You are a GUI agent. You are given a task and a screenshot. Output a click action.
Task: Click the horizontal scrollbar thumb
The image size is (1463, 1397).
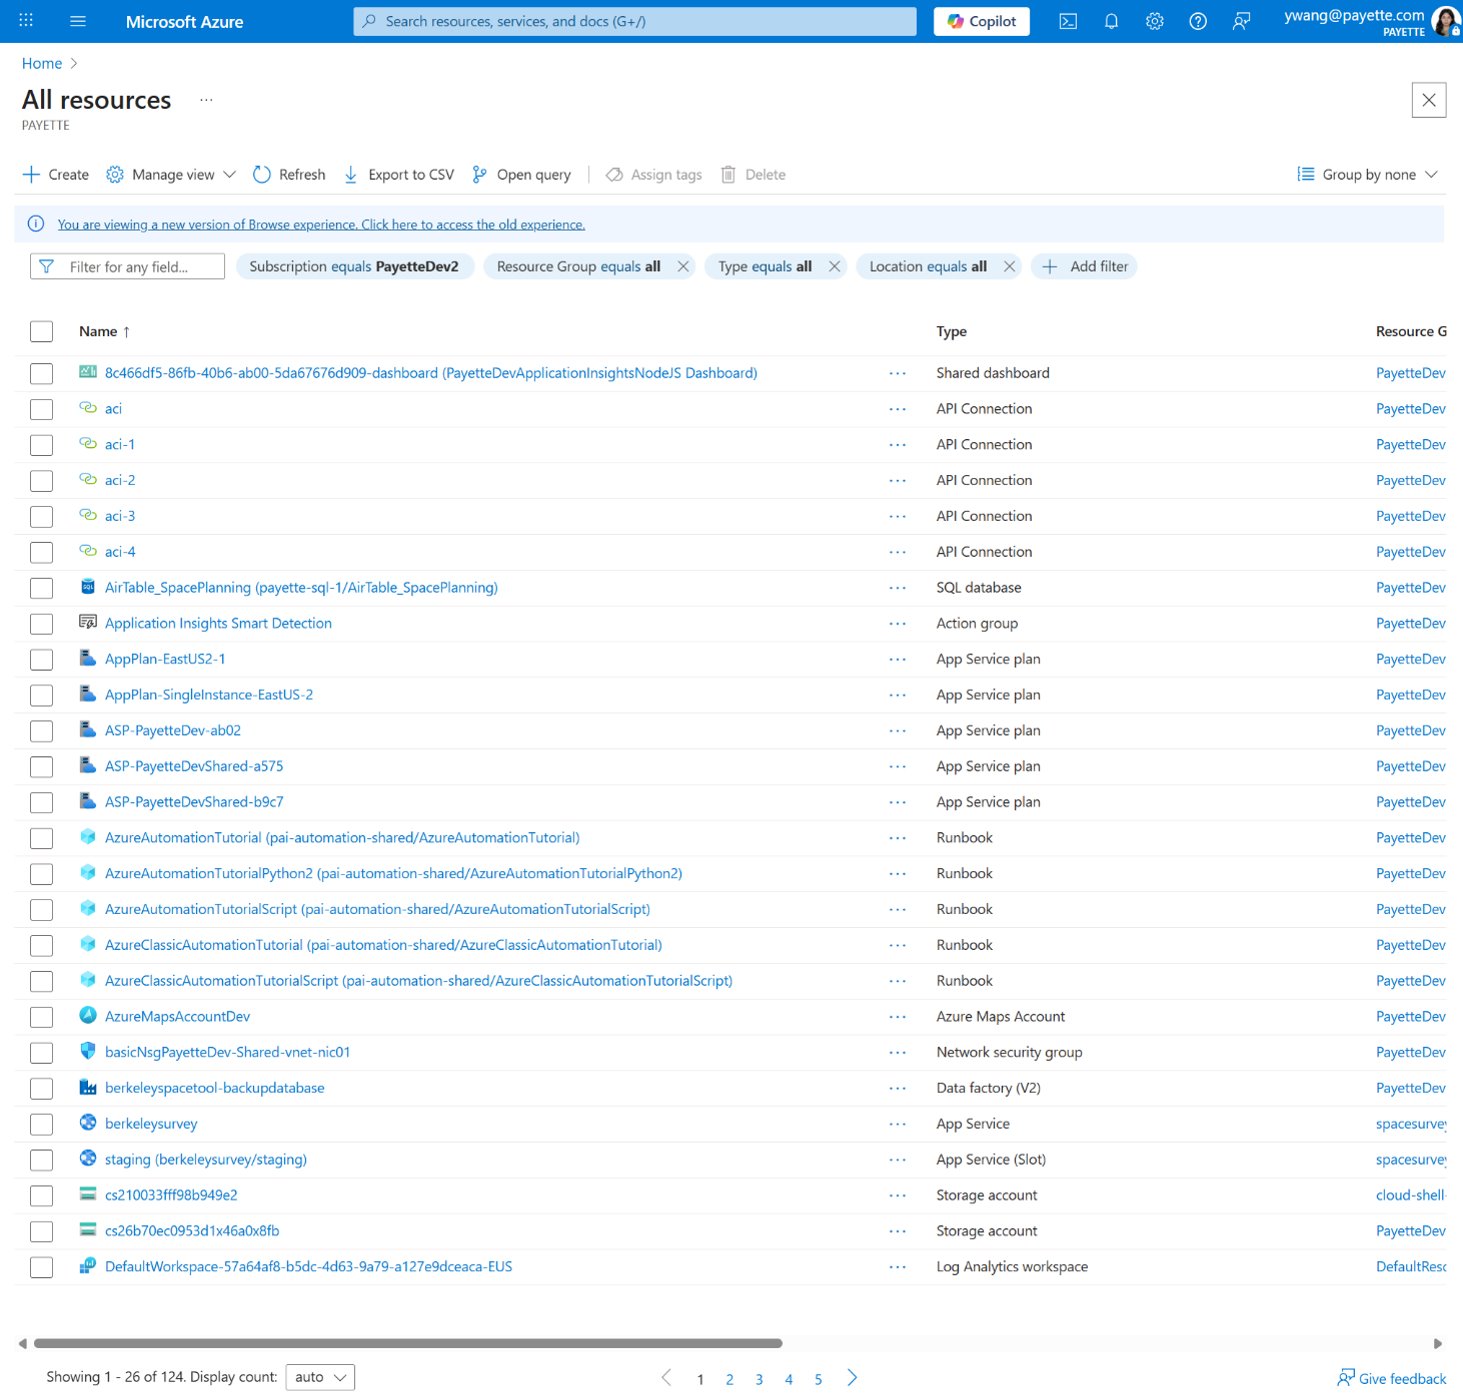tap(408, 1343)
